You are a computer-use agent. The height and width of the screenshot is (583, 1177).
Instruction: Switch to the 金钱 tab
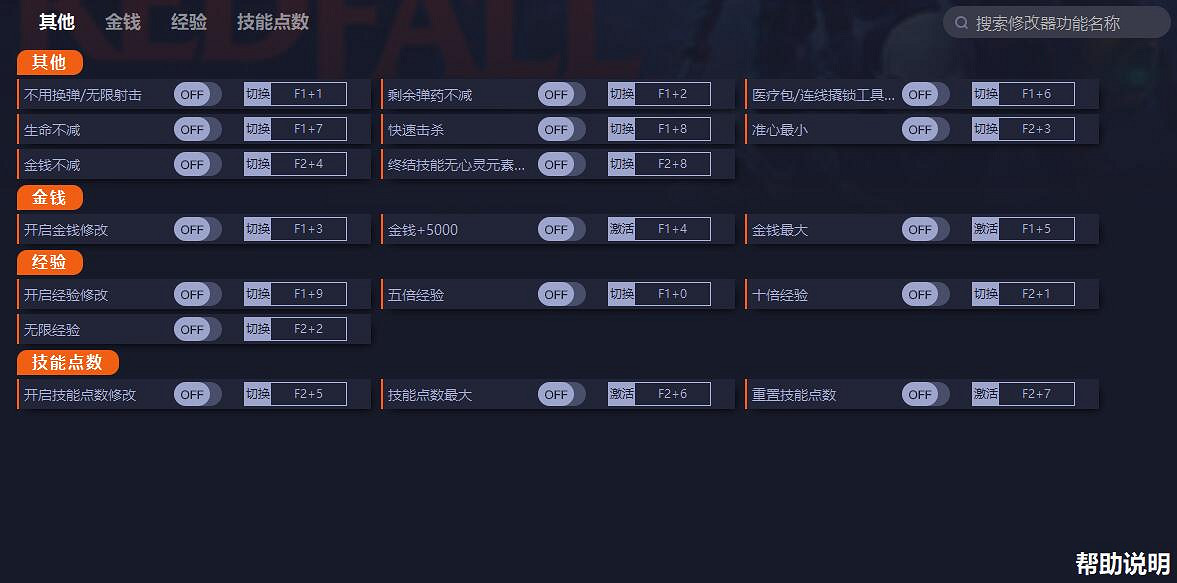[123, 22]
